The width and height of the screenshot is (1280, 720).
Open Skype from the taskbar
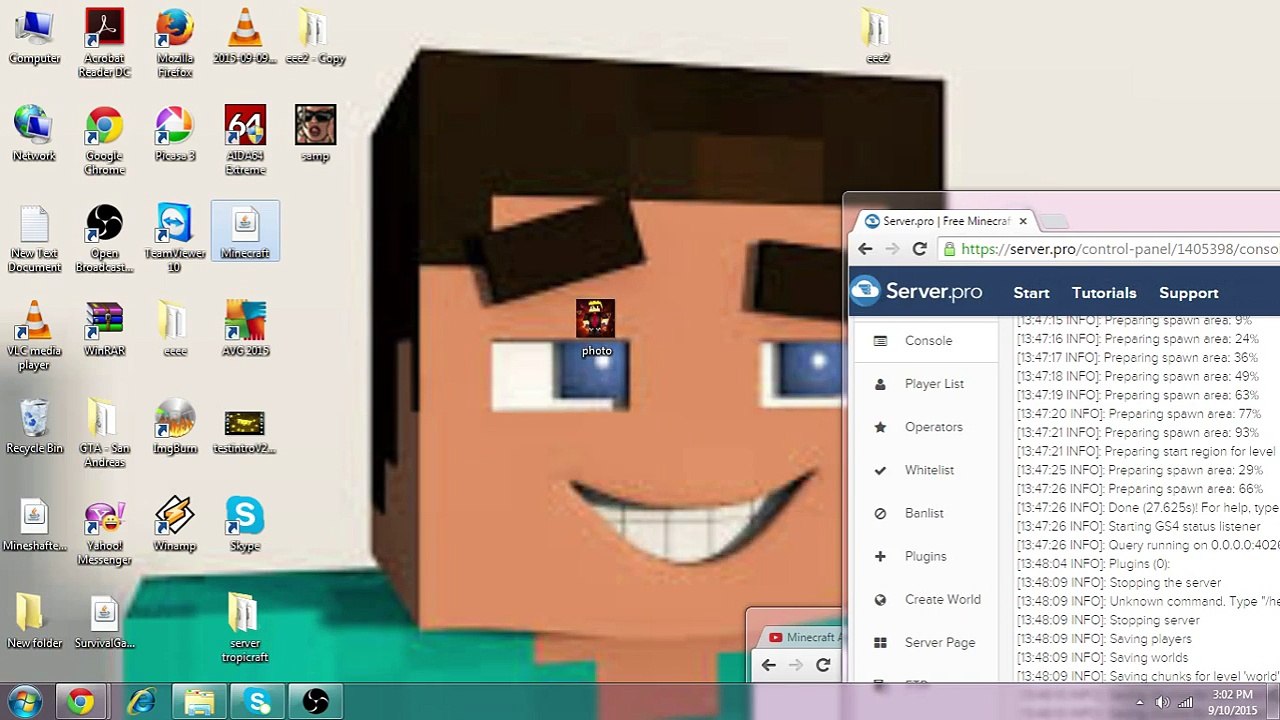[258, 702]
